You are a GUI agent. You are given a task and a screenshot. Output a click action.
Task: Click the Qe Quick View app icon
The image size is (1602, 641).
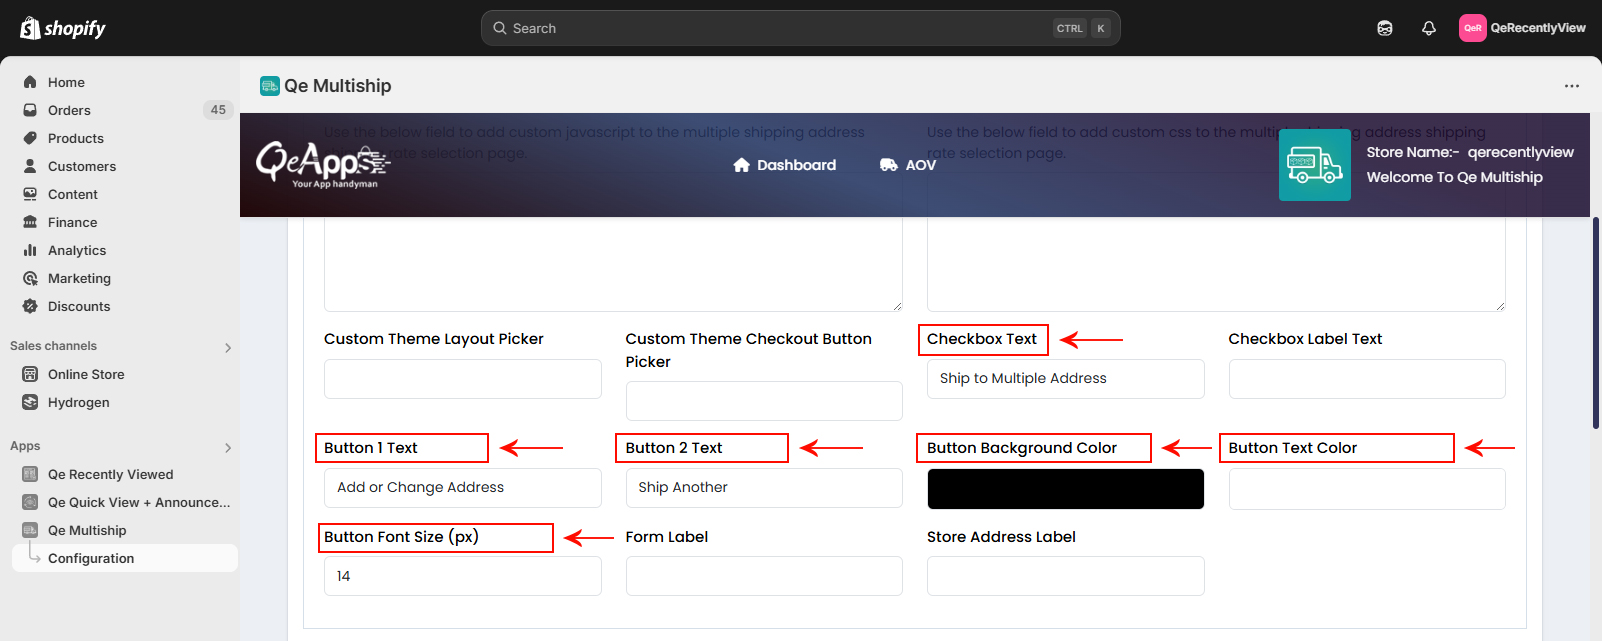click(x=30, y=502)
